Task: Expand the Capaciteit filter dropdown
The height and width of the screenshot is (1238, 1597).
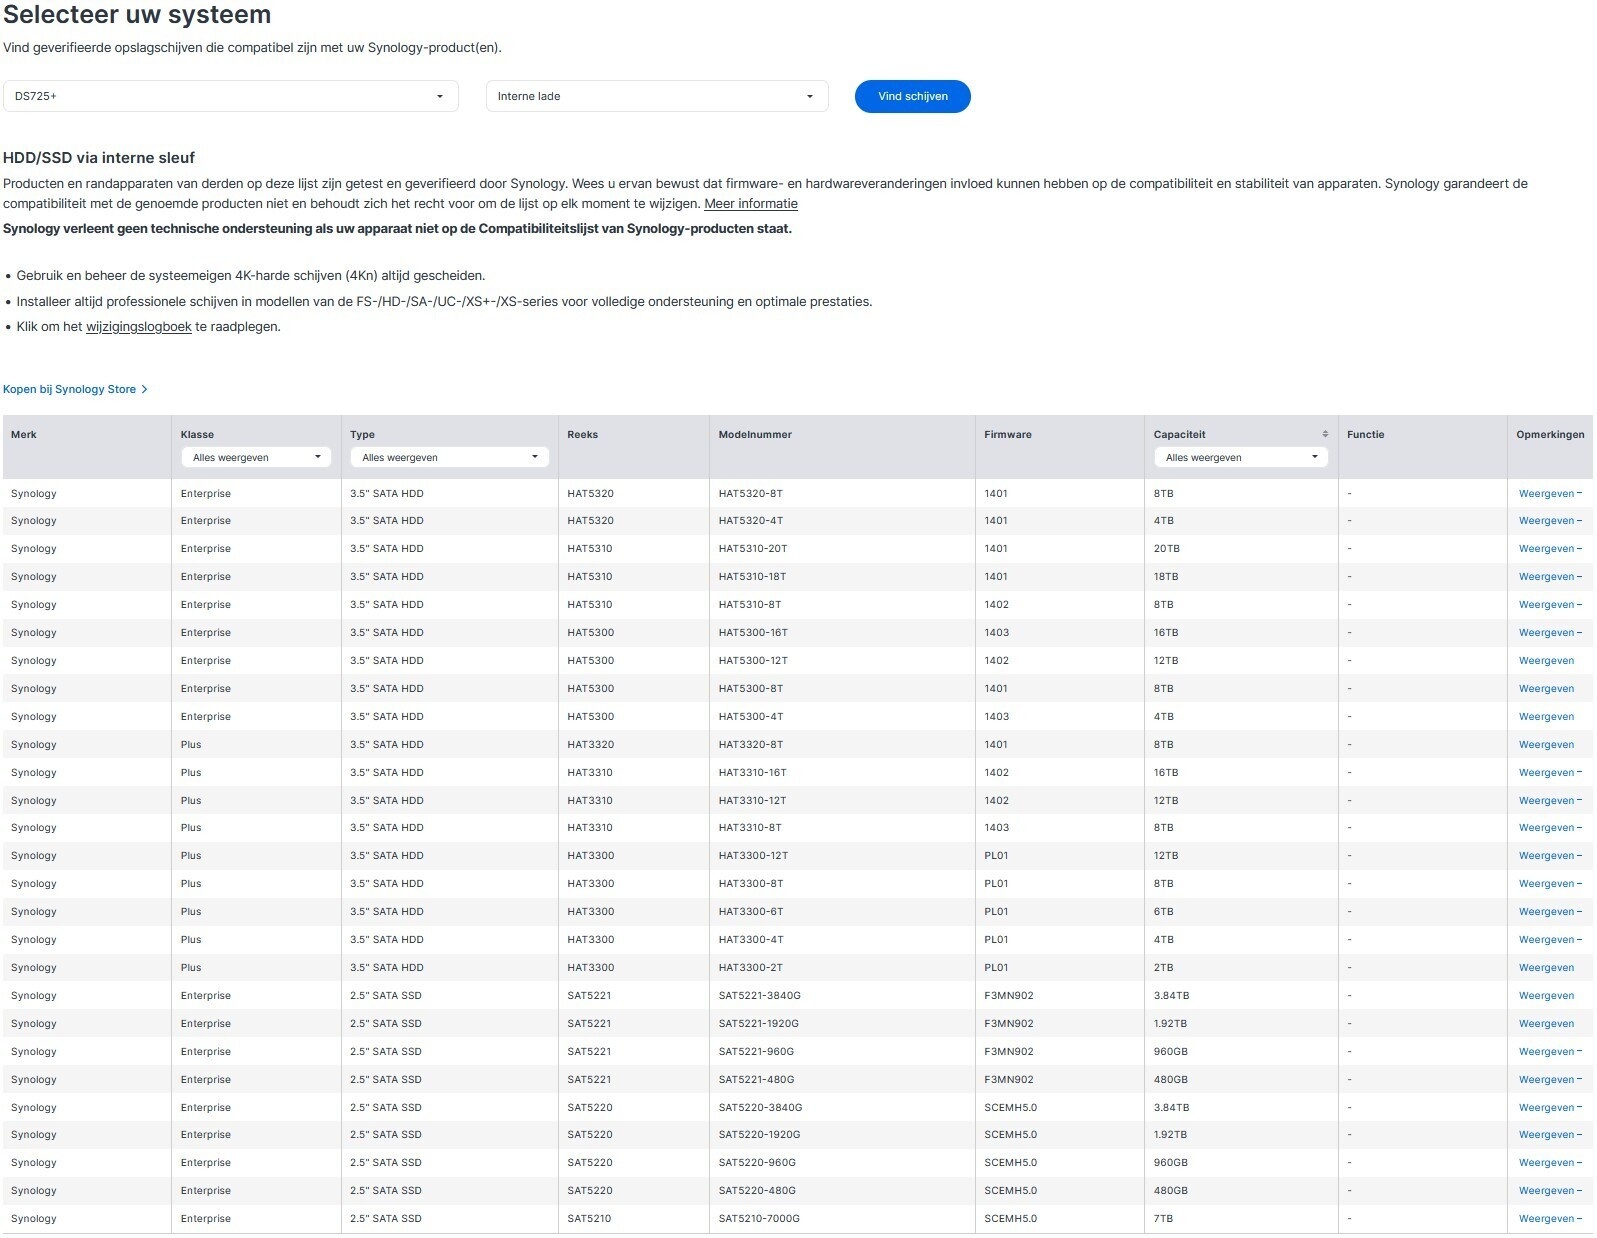Action: pos(1241,457)
